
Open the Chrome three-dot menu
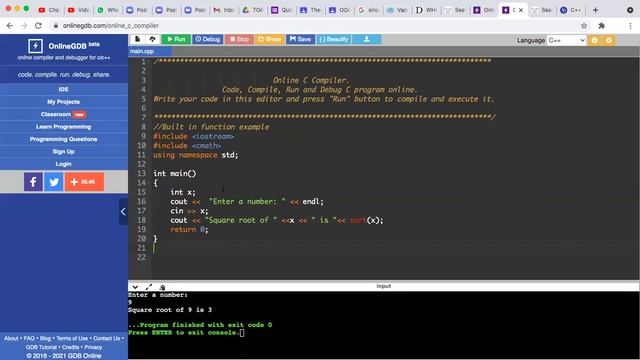coord(630,25)
